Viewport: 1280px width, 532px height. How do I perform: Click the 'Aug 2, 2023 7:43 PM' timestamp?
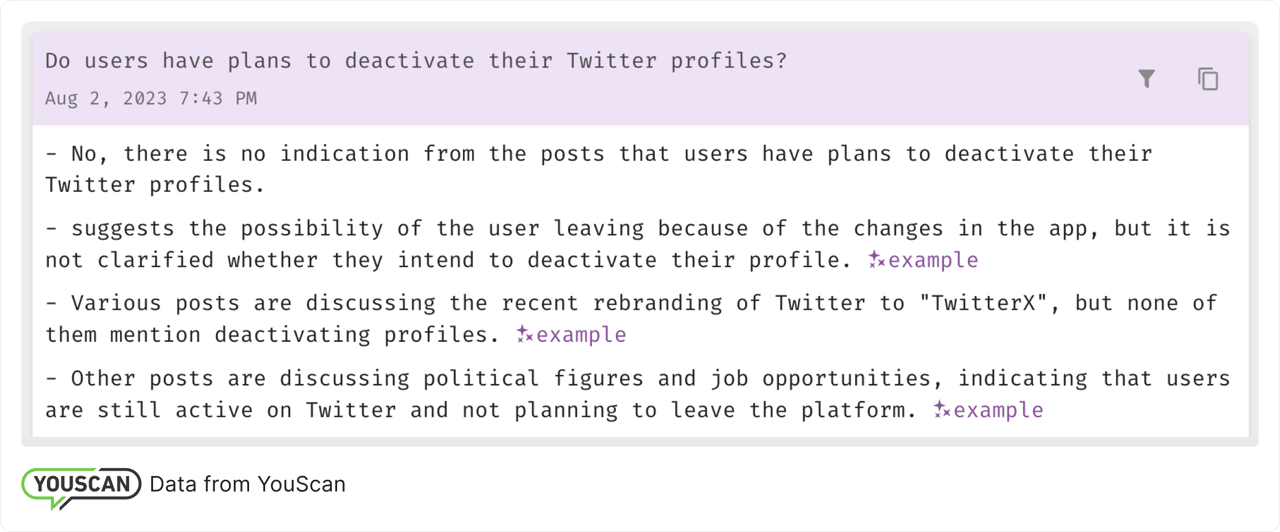coord(151,98)
